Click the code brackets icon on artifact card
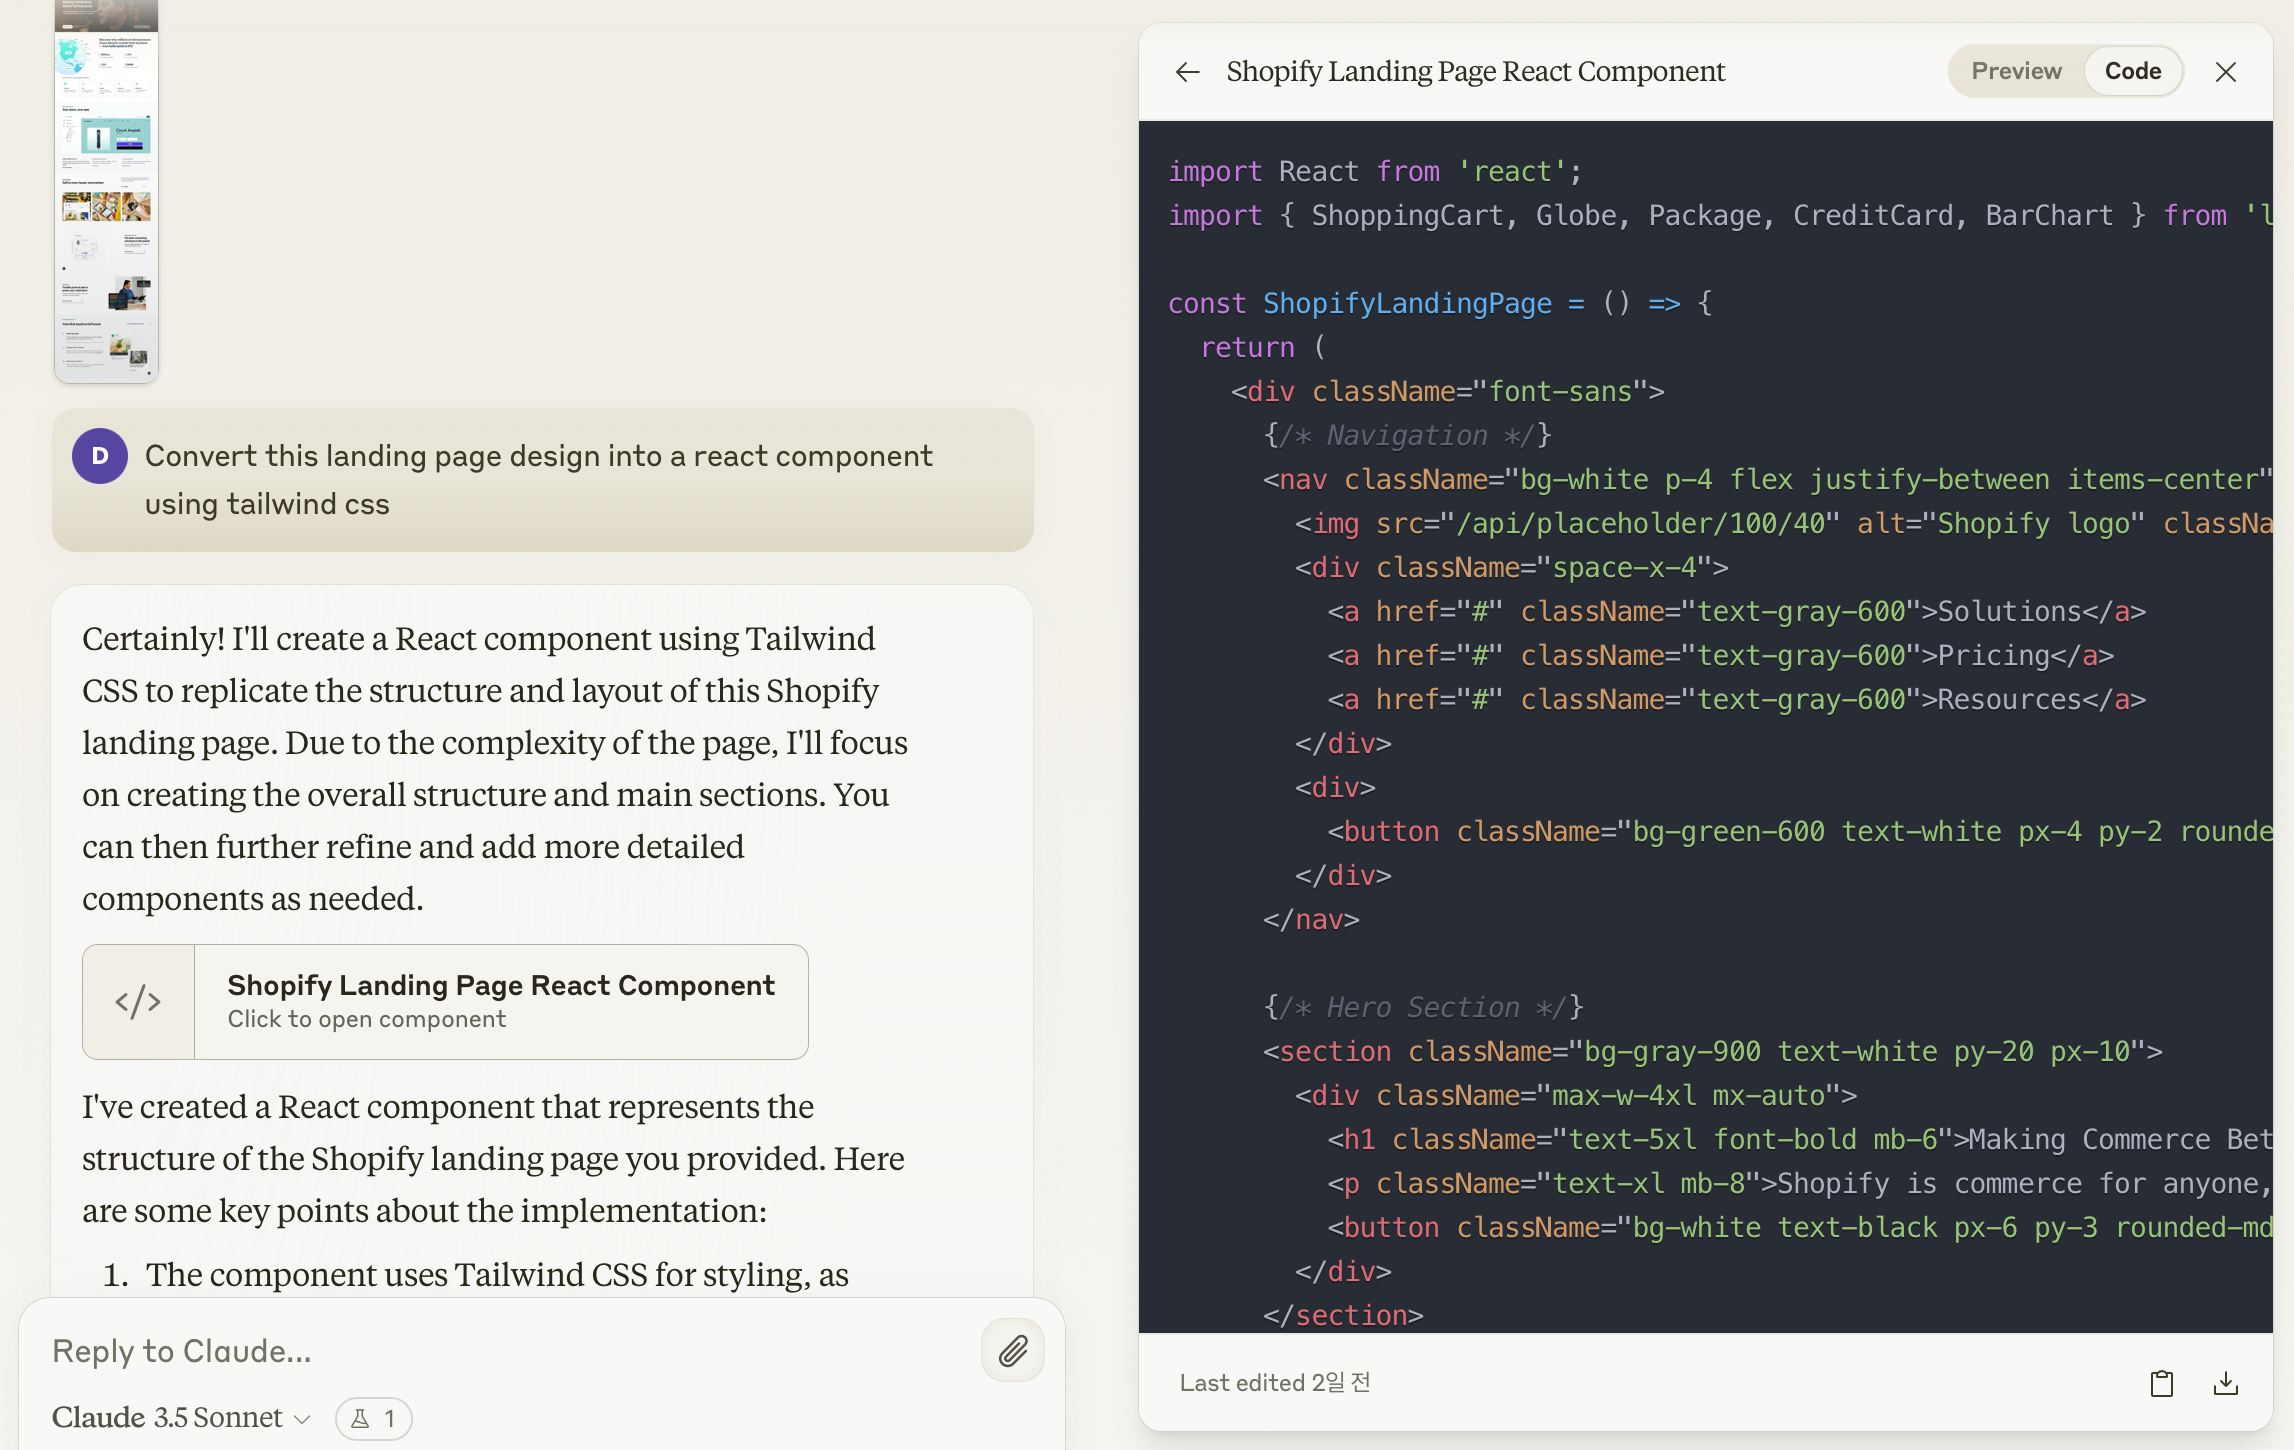This screenshot has width=2294, height=1450. [138, 1002]
